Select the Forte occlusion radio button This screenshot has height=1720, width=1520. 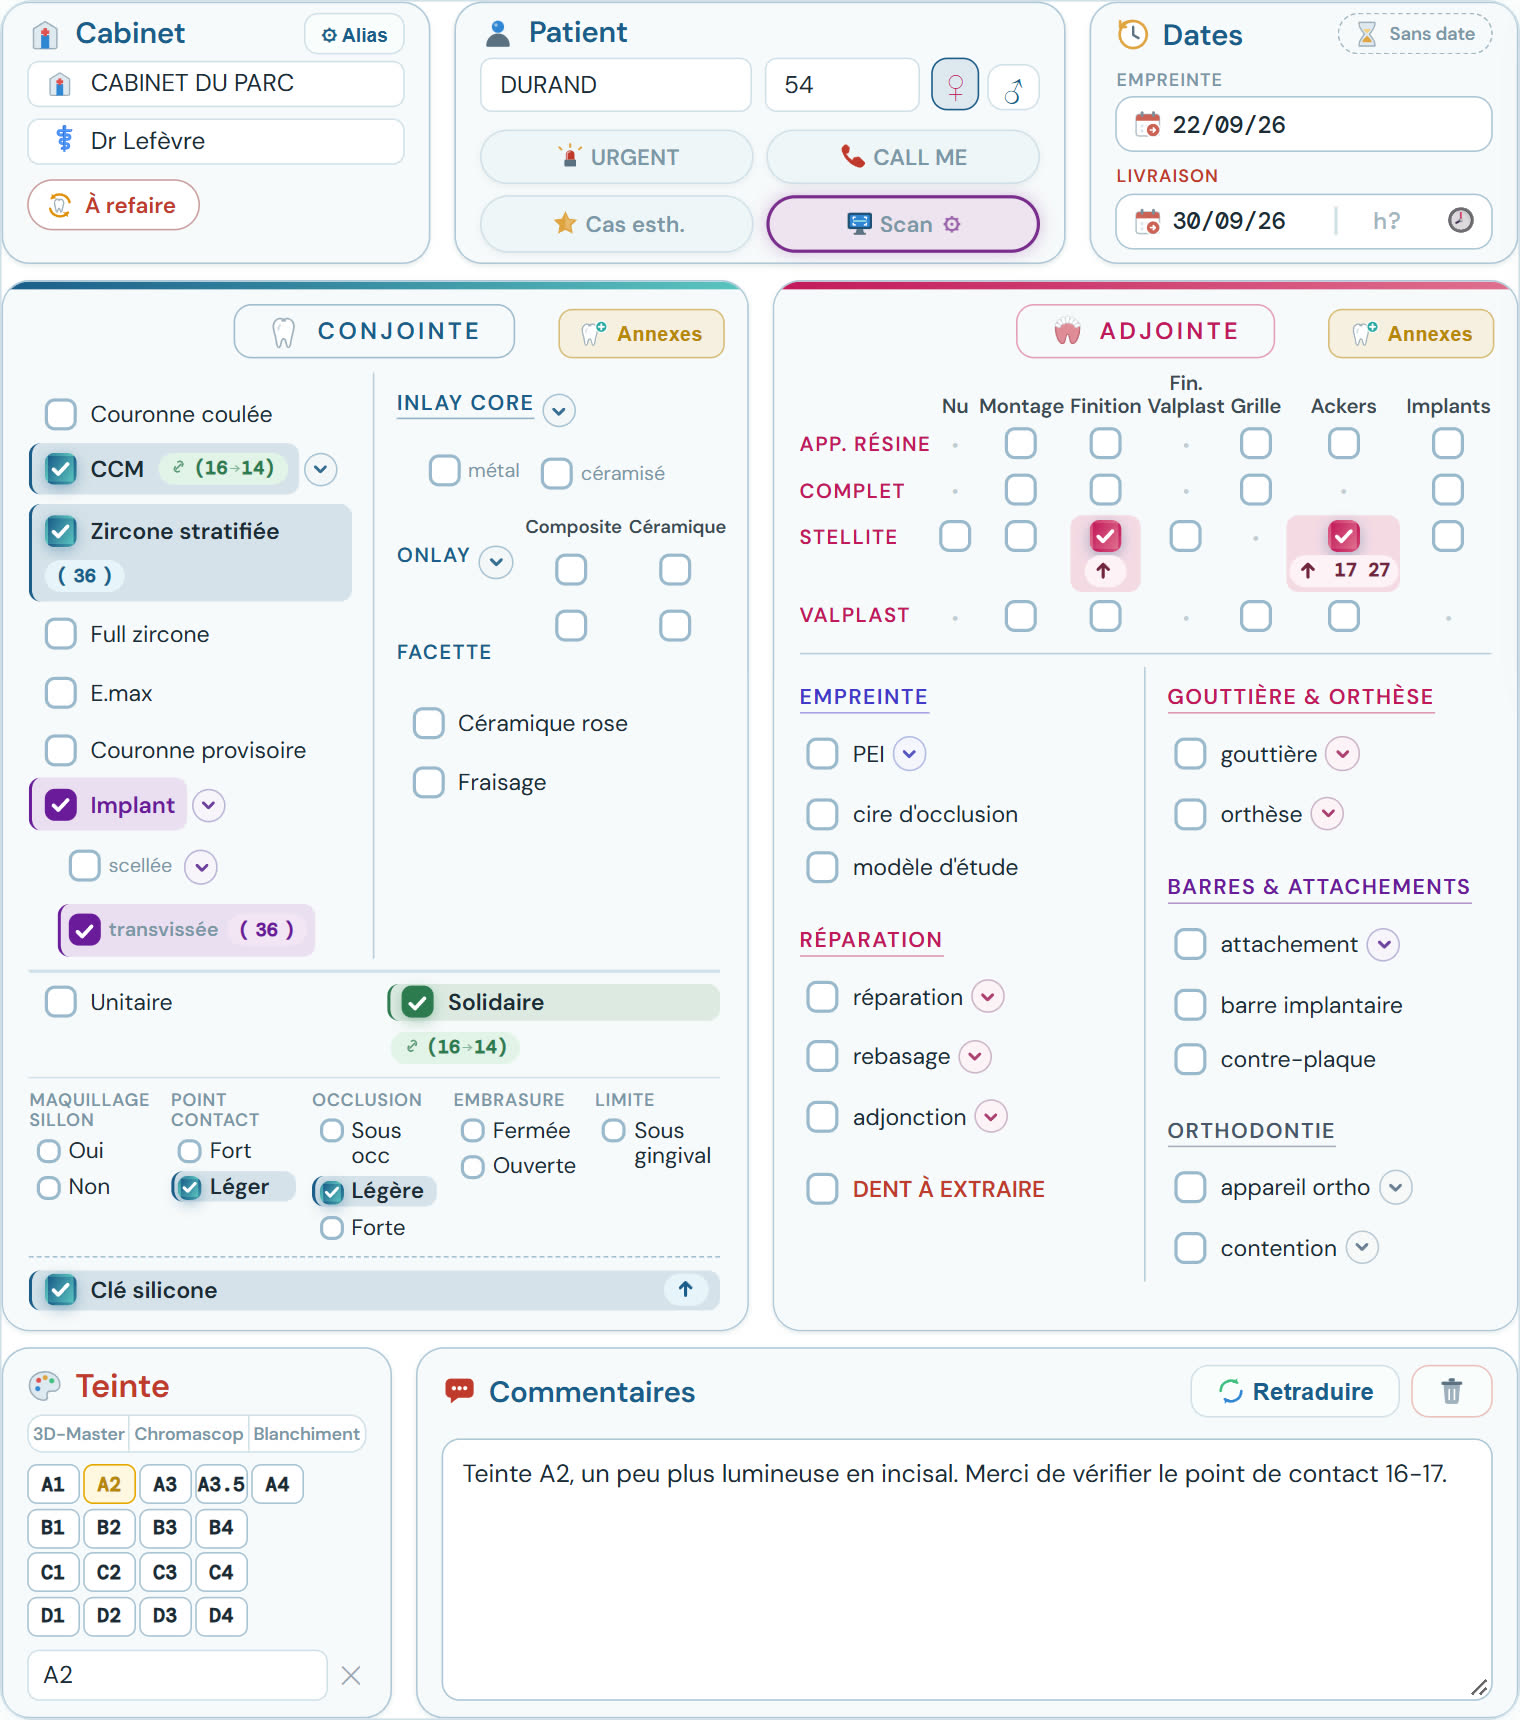332,1228
